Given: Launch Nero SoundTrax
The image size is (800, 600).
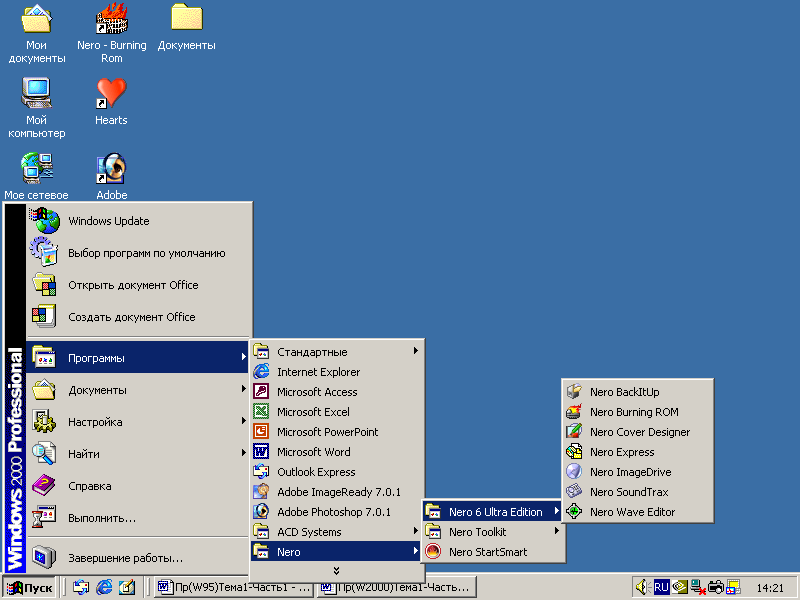Looking at the screenshot, I should coord(637,492).
